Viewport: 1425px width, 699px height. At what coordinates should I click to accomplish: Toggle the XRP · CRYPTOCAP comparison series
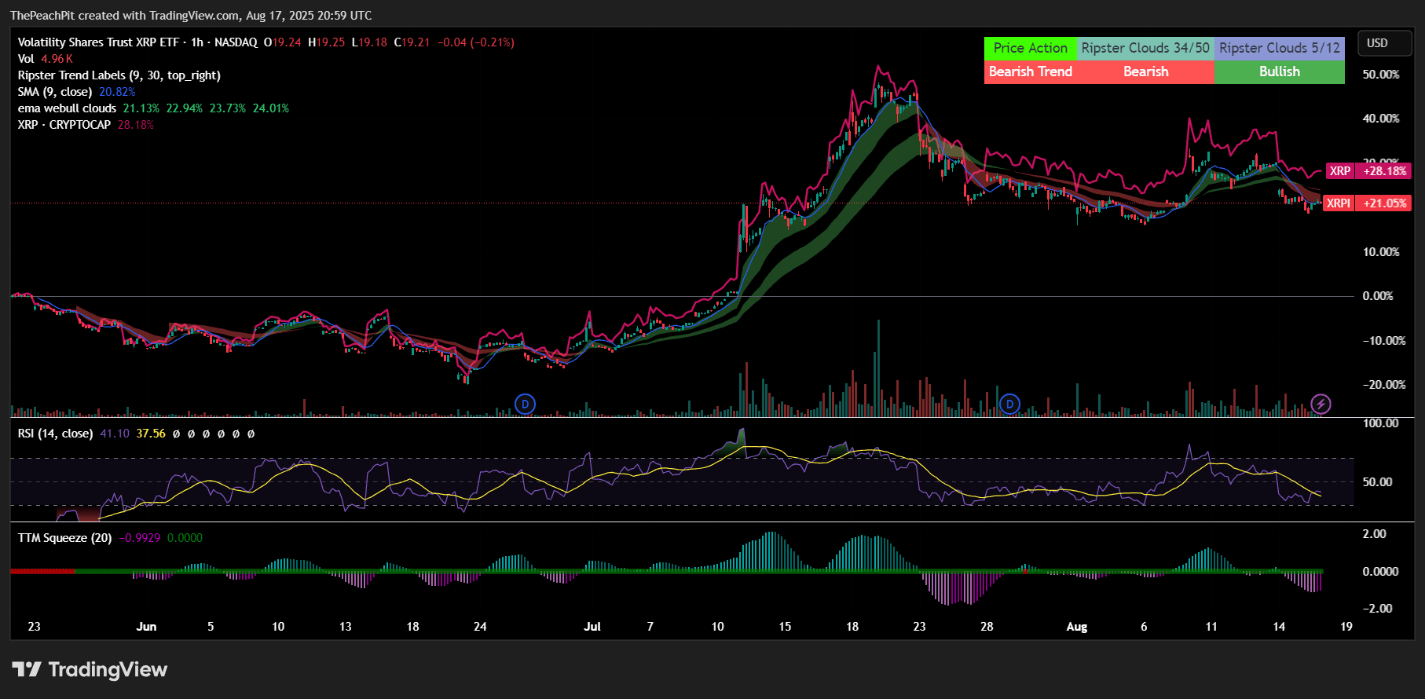click(64, 124)
